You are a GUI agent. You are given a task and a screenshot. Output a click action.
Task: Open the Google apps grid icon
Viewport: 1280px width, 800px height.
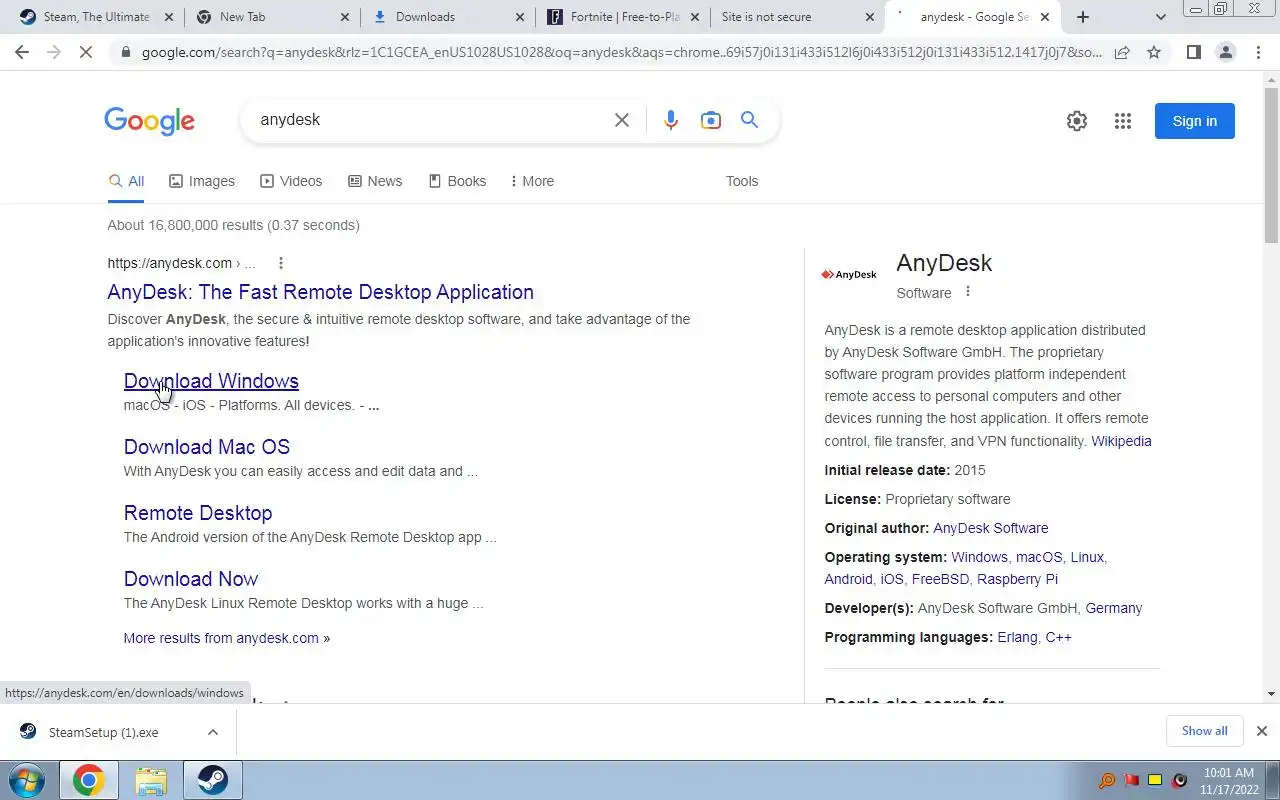pos(1122,121)
